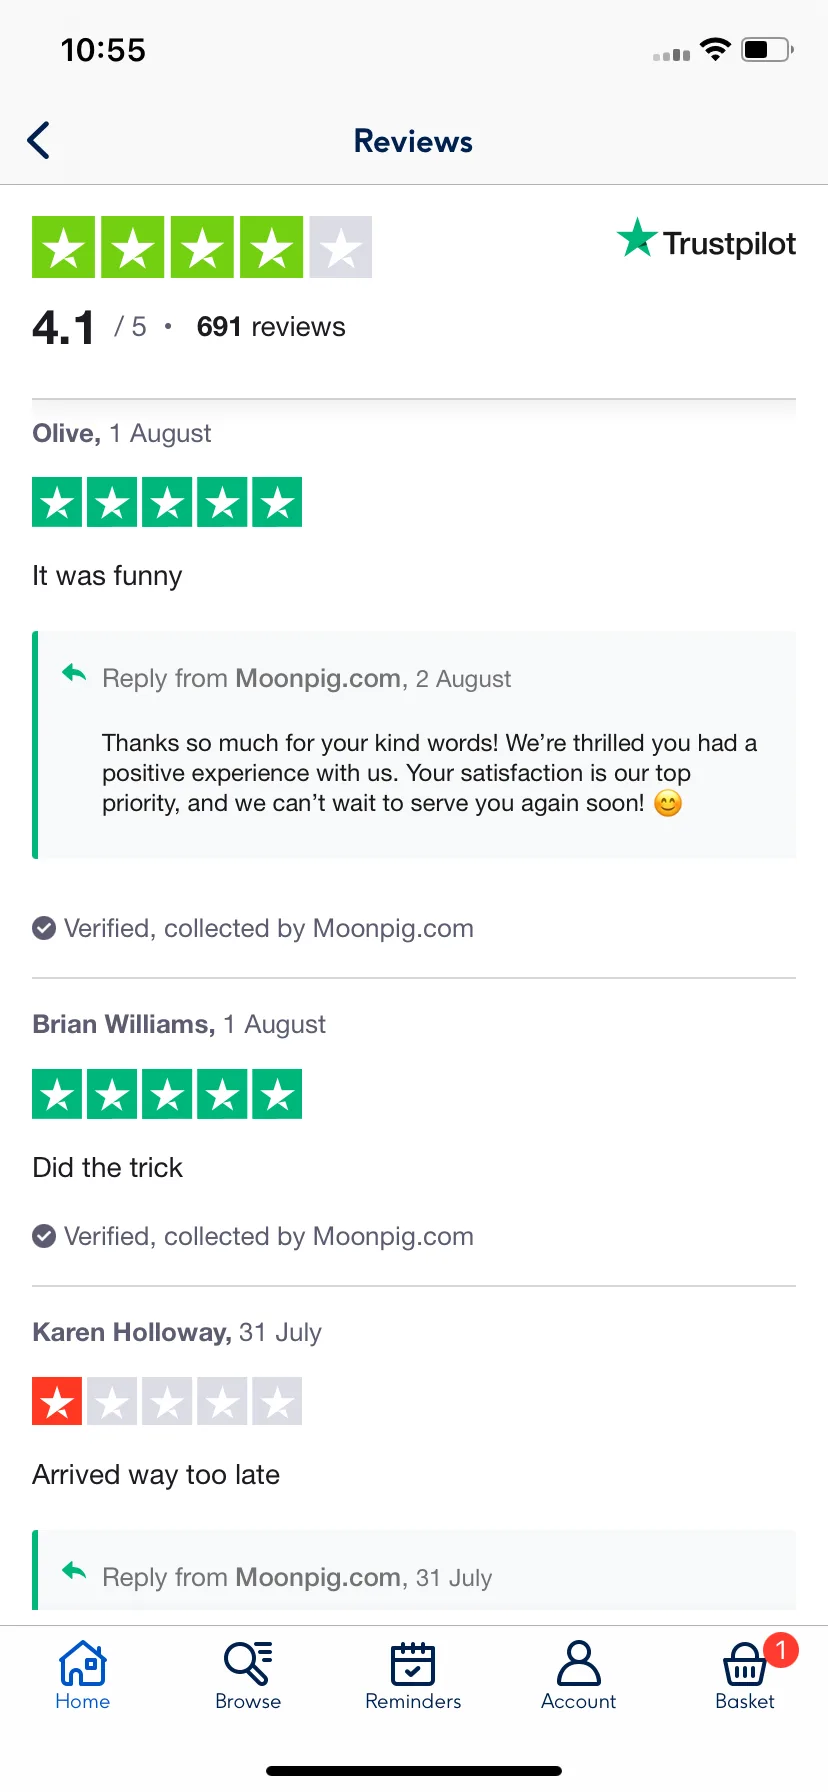Tap Olive's five-star rating
This screenshot has width=828, height=1792.
(x=167, y=502)
